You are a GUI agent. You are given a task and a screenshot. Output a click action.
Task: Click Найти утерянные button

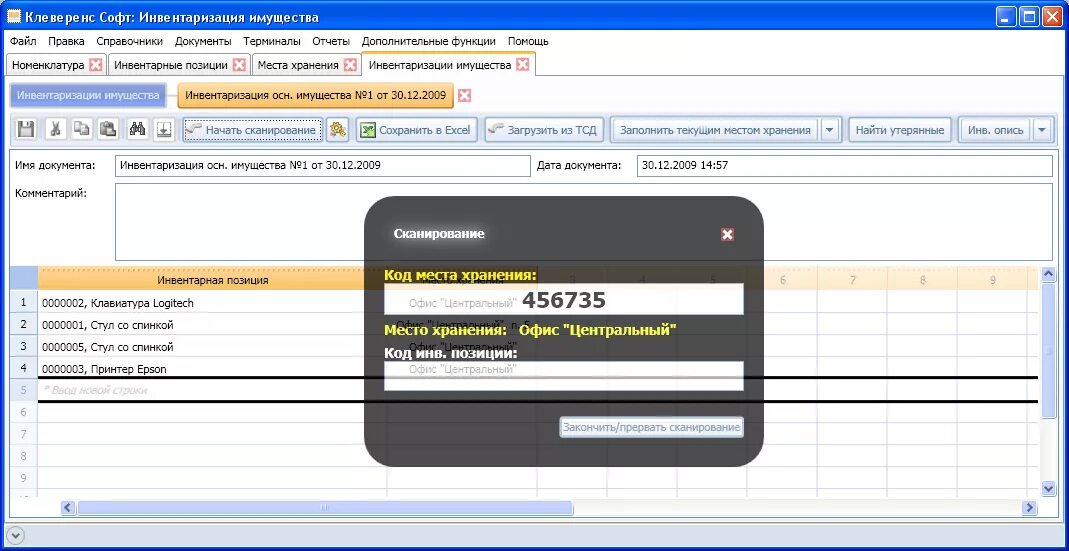900,130
